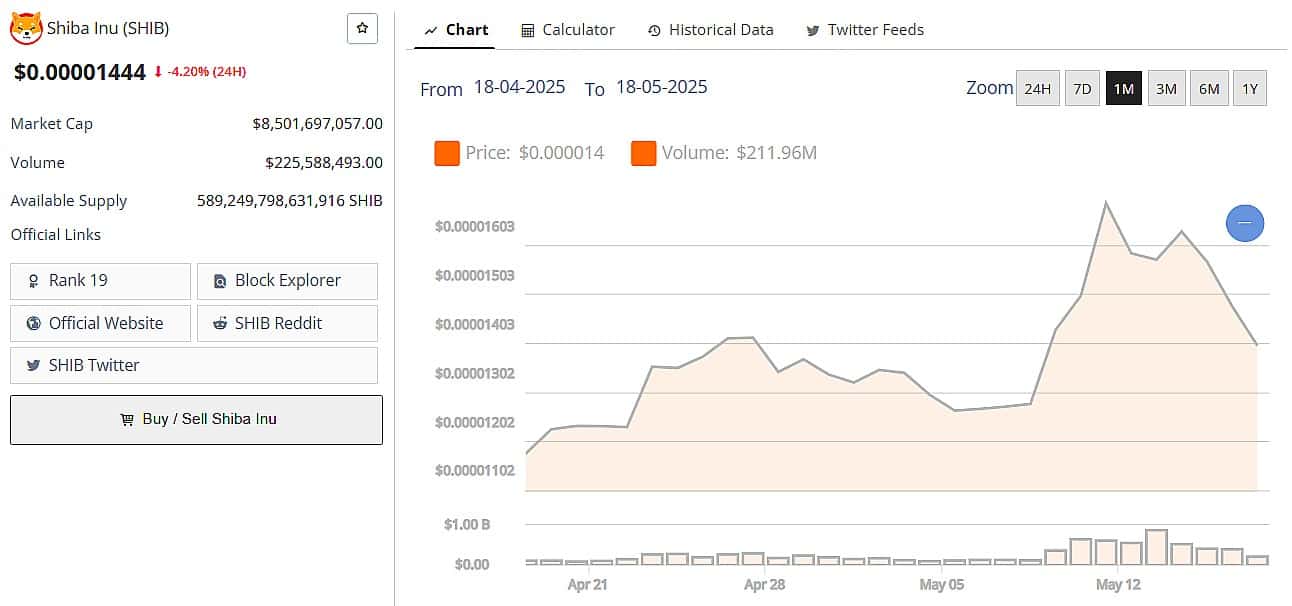
Task: Open the Historical Data tab
Action: [710, 29]
